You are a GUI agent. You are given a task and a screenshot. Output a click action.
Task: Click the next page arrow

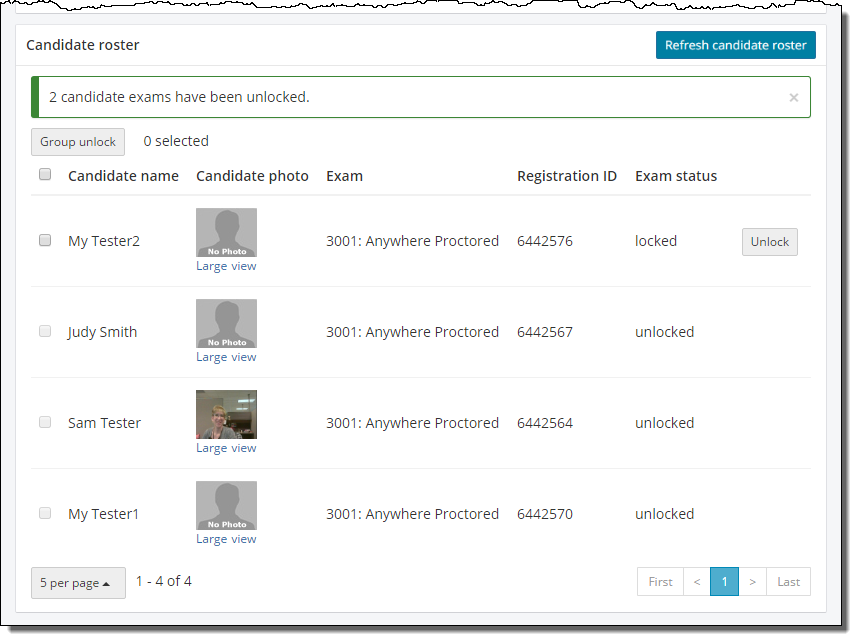coord(752,582)
